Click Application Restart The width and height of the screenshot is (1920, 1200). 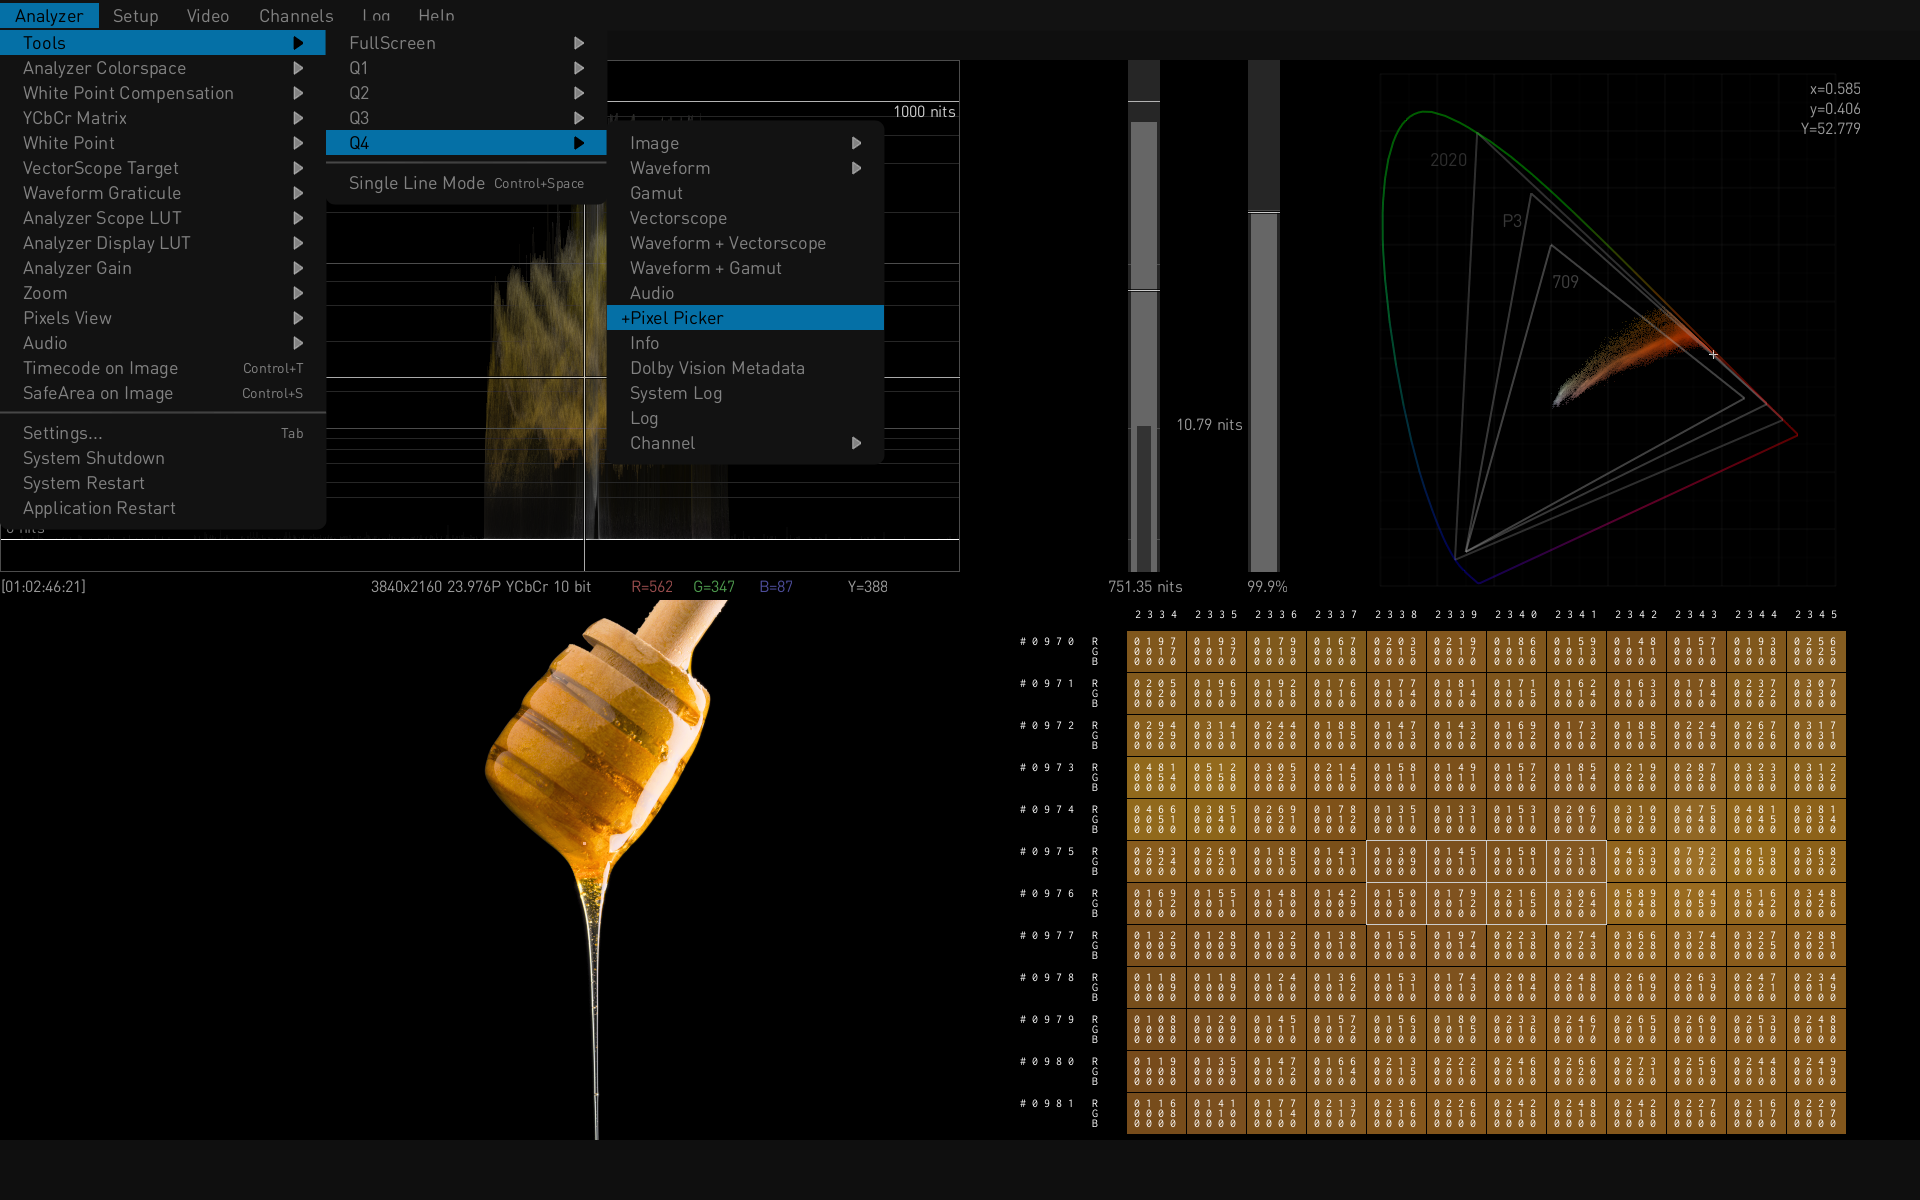tap(99, 508)
